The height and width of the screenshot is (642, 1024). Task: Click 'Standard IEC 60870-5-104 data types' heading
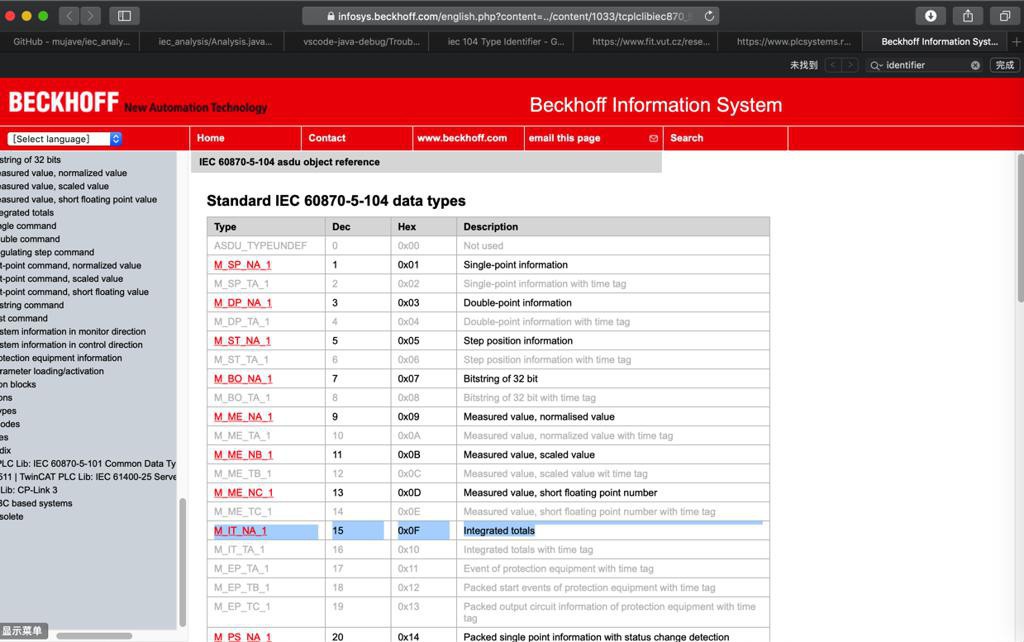coord(336,201)
